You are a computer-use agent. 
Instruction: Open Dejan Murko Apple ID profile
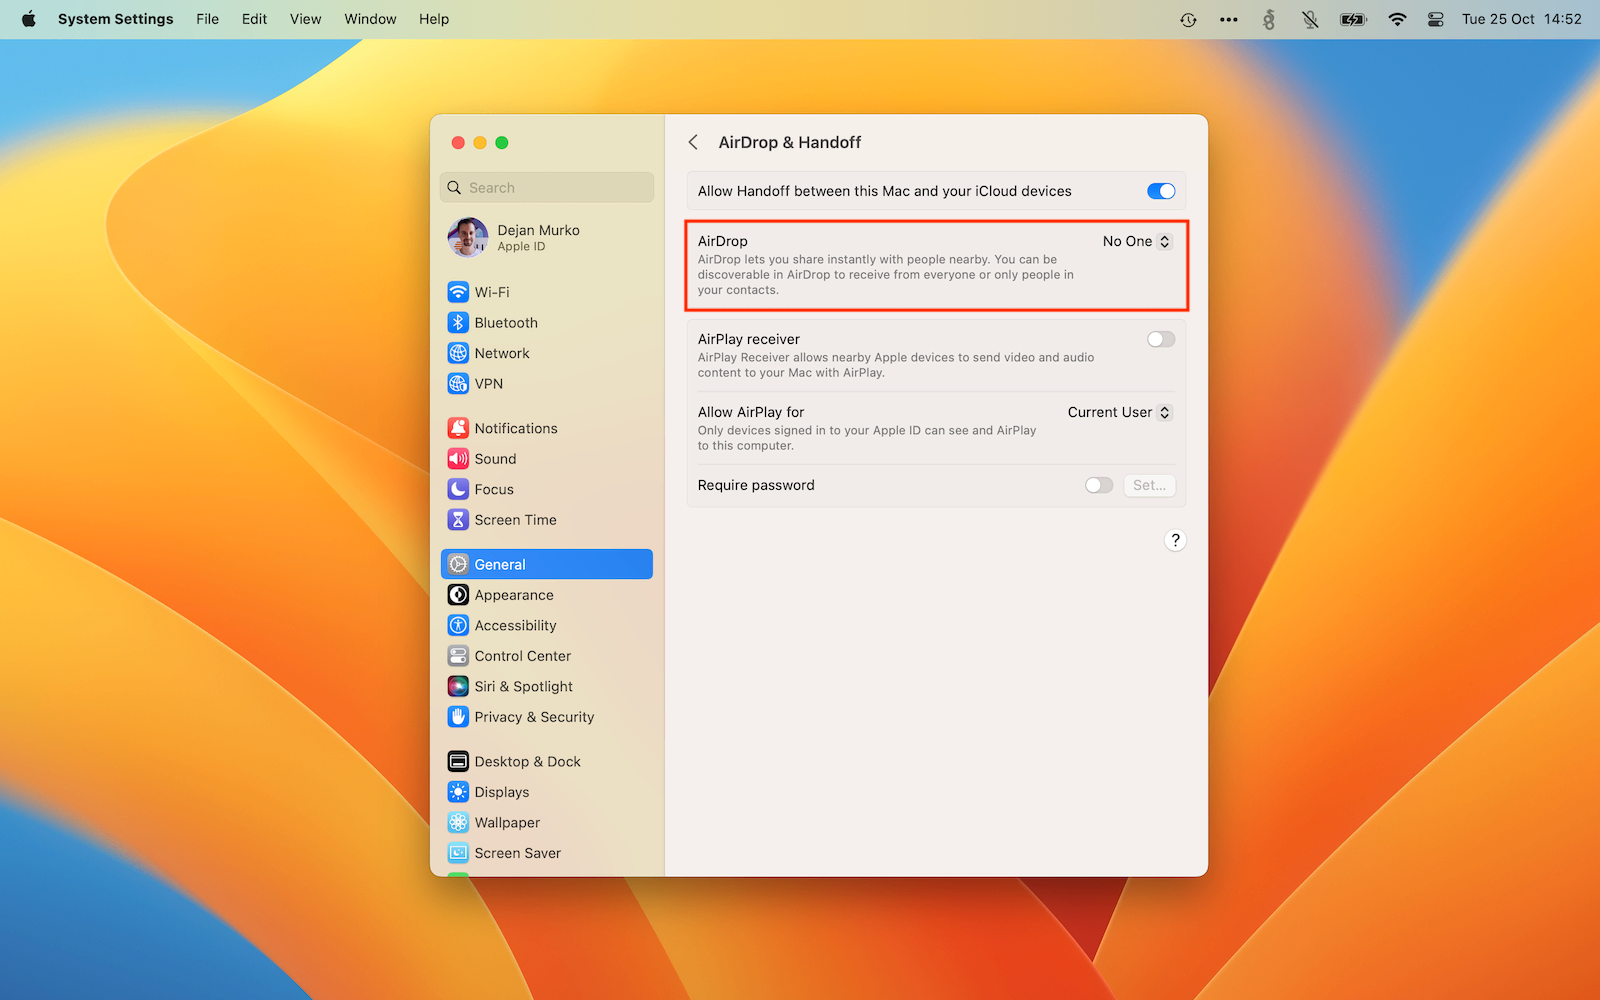pos(537,238)
